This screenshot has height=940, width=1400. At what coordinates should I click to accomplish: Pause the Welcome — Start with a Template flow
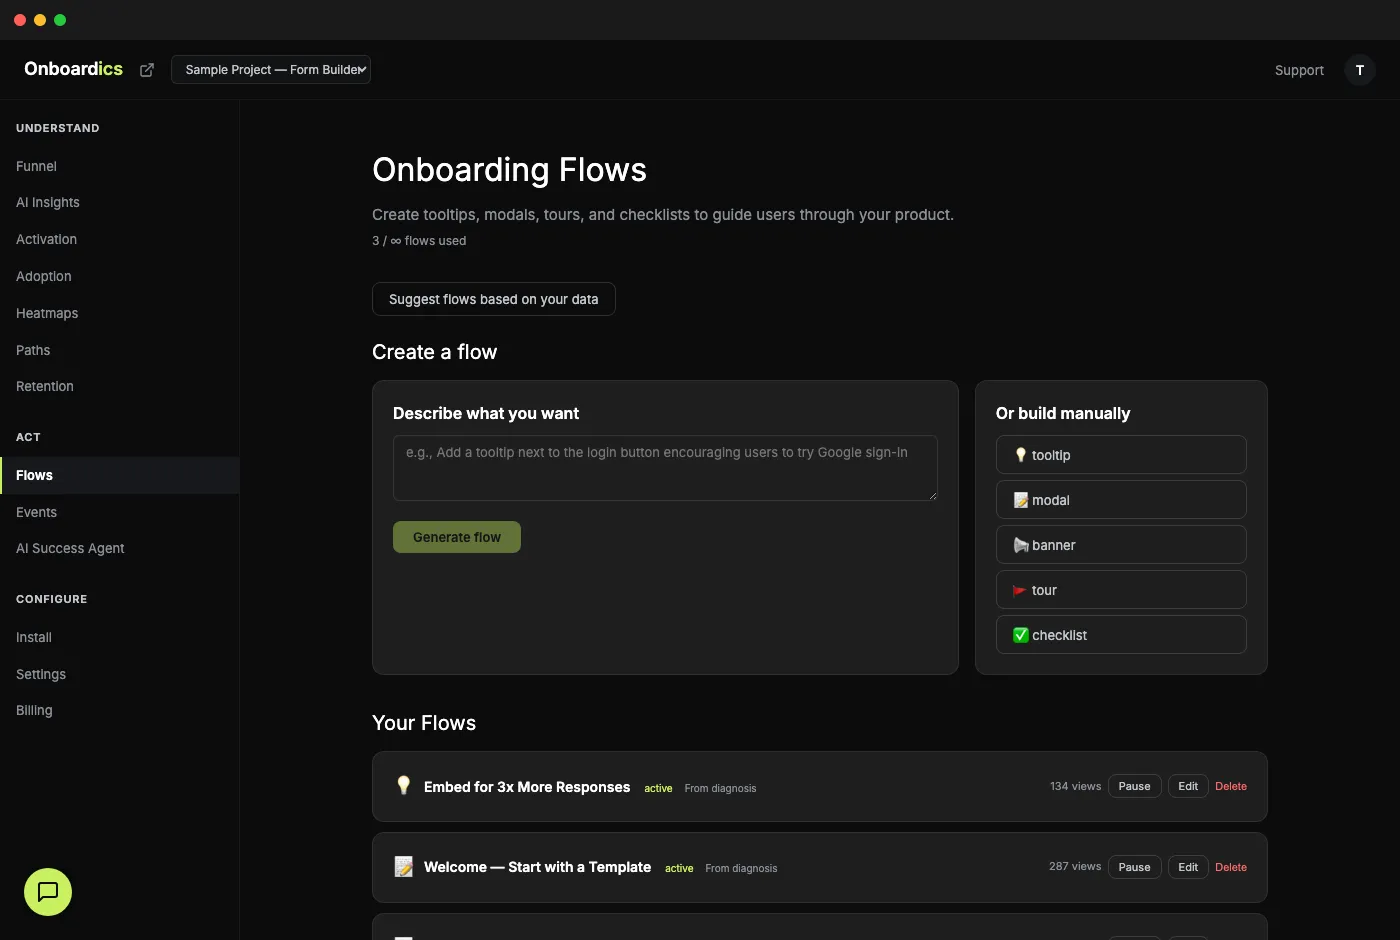coord(1134,867)
